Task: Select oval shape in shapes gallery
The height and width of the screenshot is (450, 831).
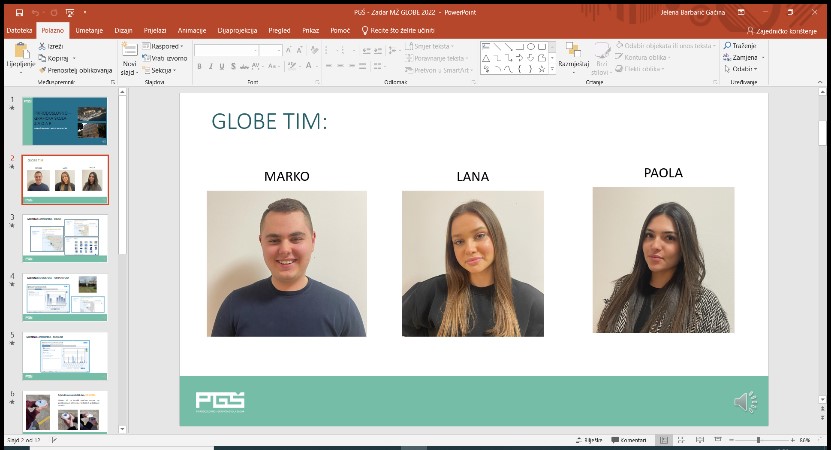Action: [531, 47]
